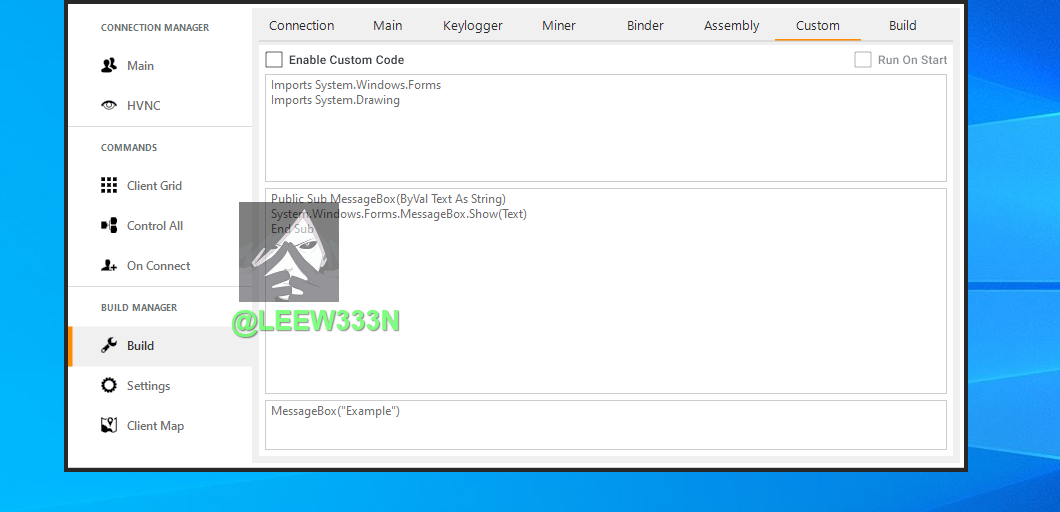The width and height of the screenshot is (1060, 512).
Task: Open Settings using the gear icon
Action: click(109, 386)
